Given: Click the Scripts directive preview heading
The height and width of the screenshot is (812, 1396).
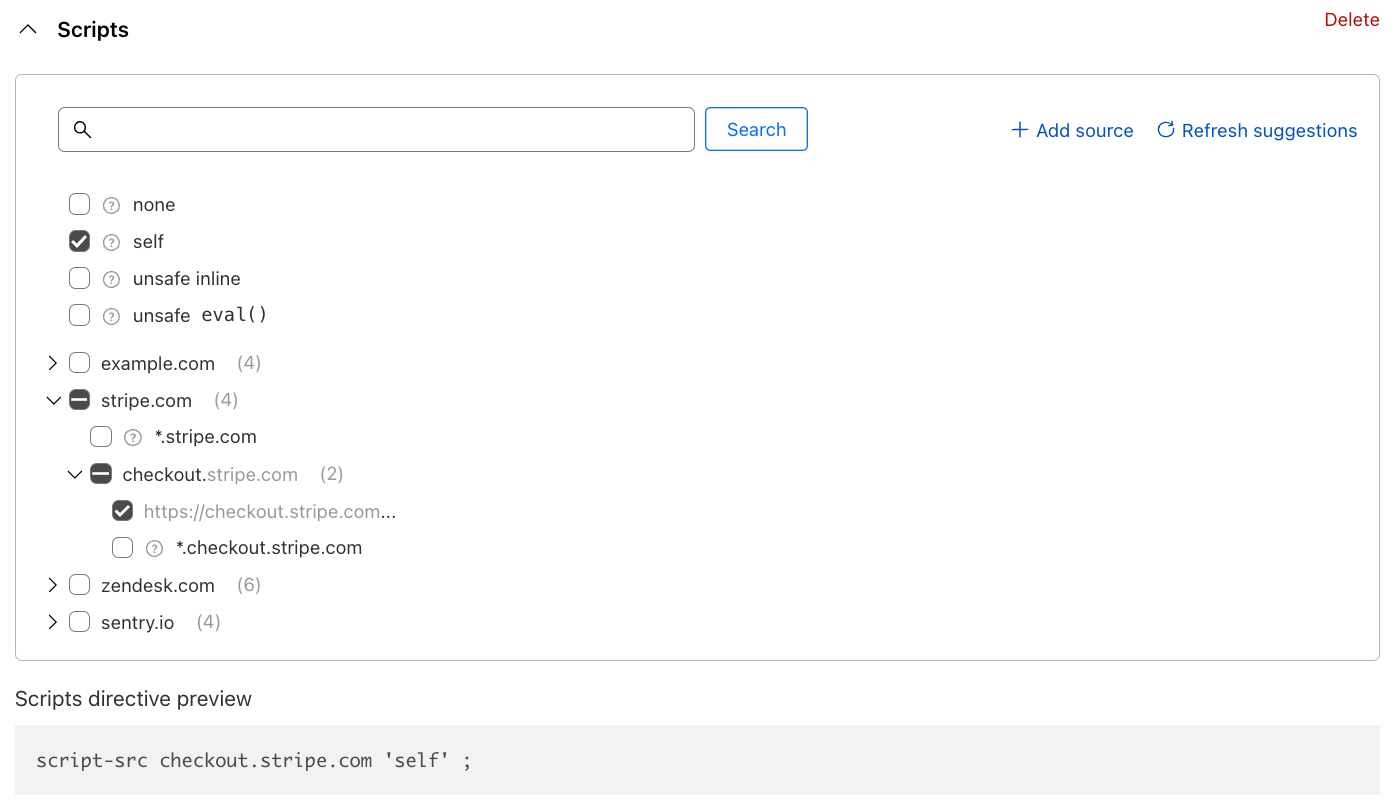Looking at the screenshot, I should click(x=133, y=699).
